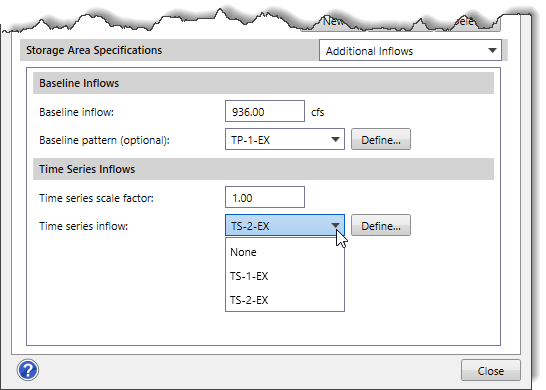Open the Additional Inflows specifications dropdown
546x390 pixels.
pyautogui.click(x=410, y=50)
